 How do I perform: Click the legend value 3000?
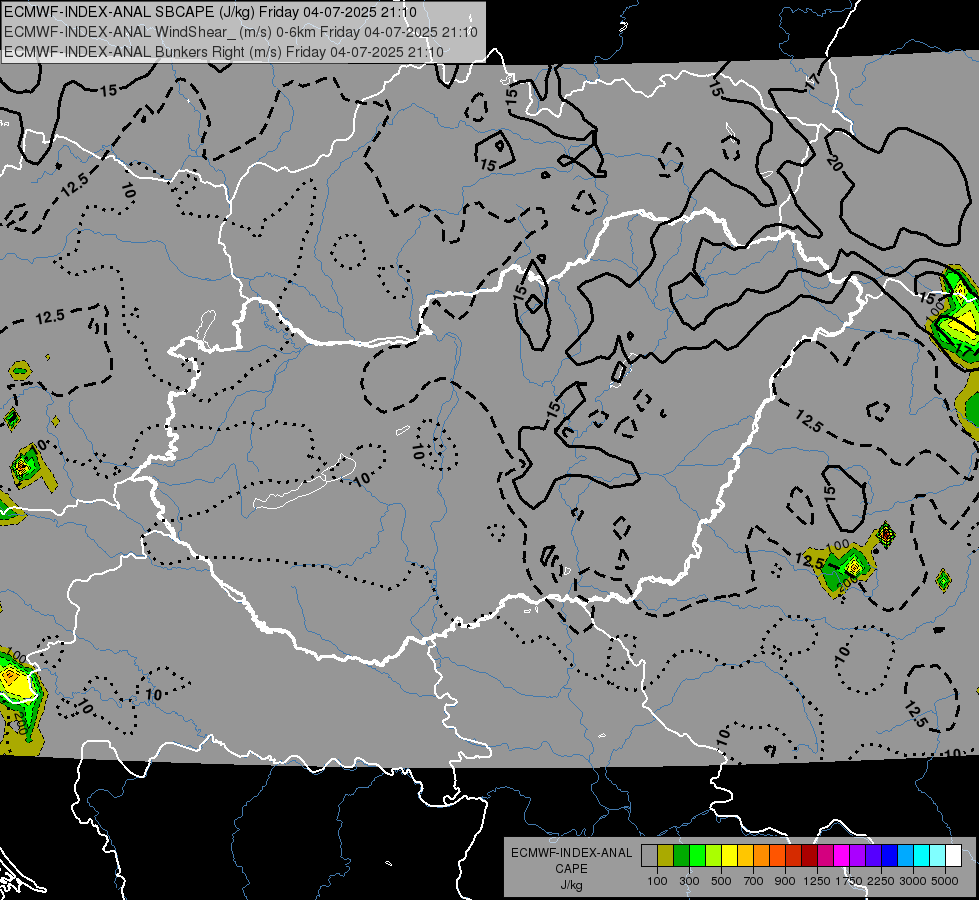tap(913, 881)
